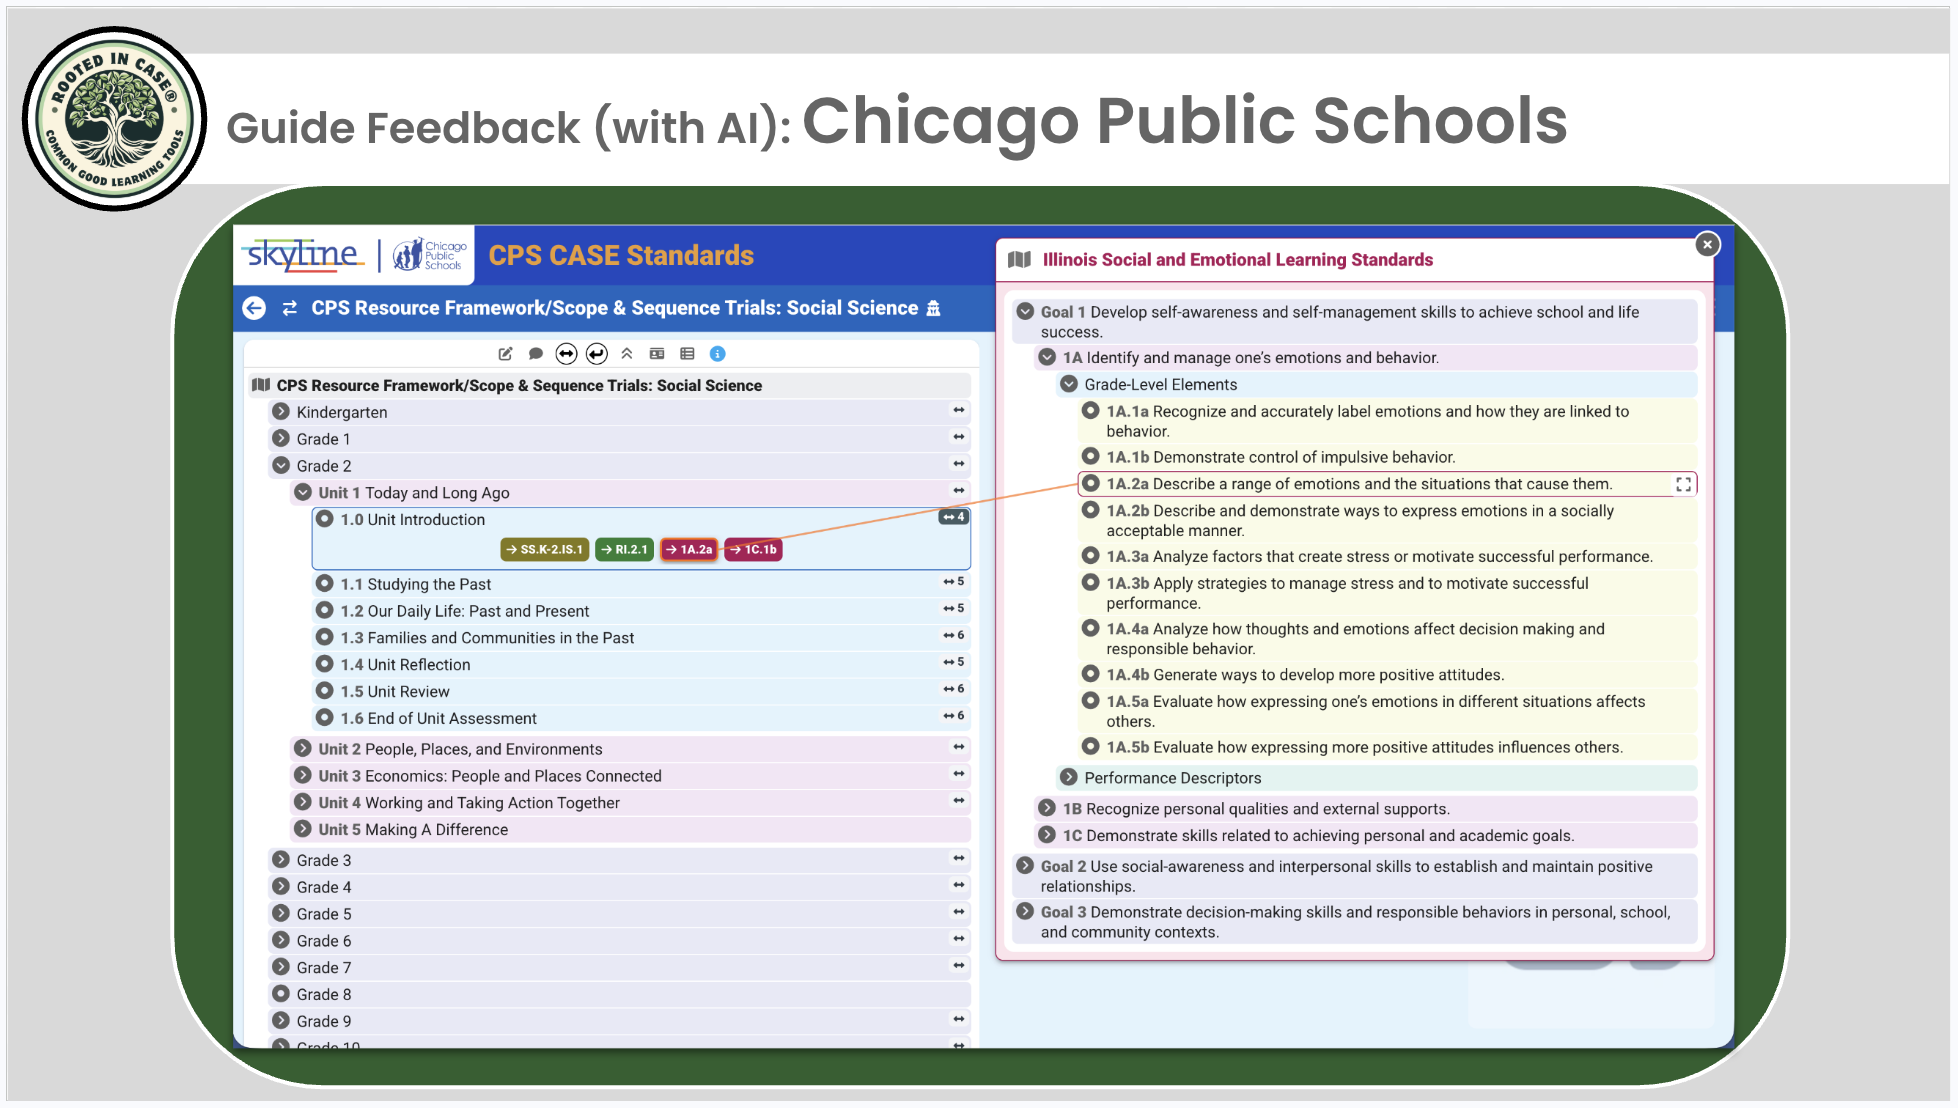Click the RI.2.1 association chip
Viewport: 1958px width, 1108px height.
(x=625, y=549)
